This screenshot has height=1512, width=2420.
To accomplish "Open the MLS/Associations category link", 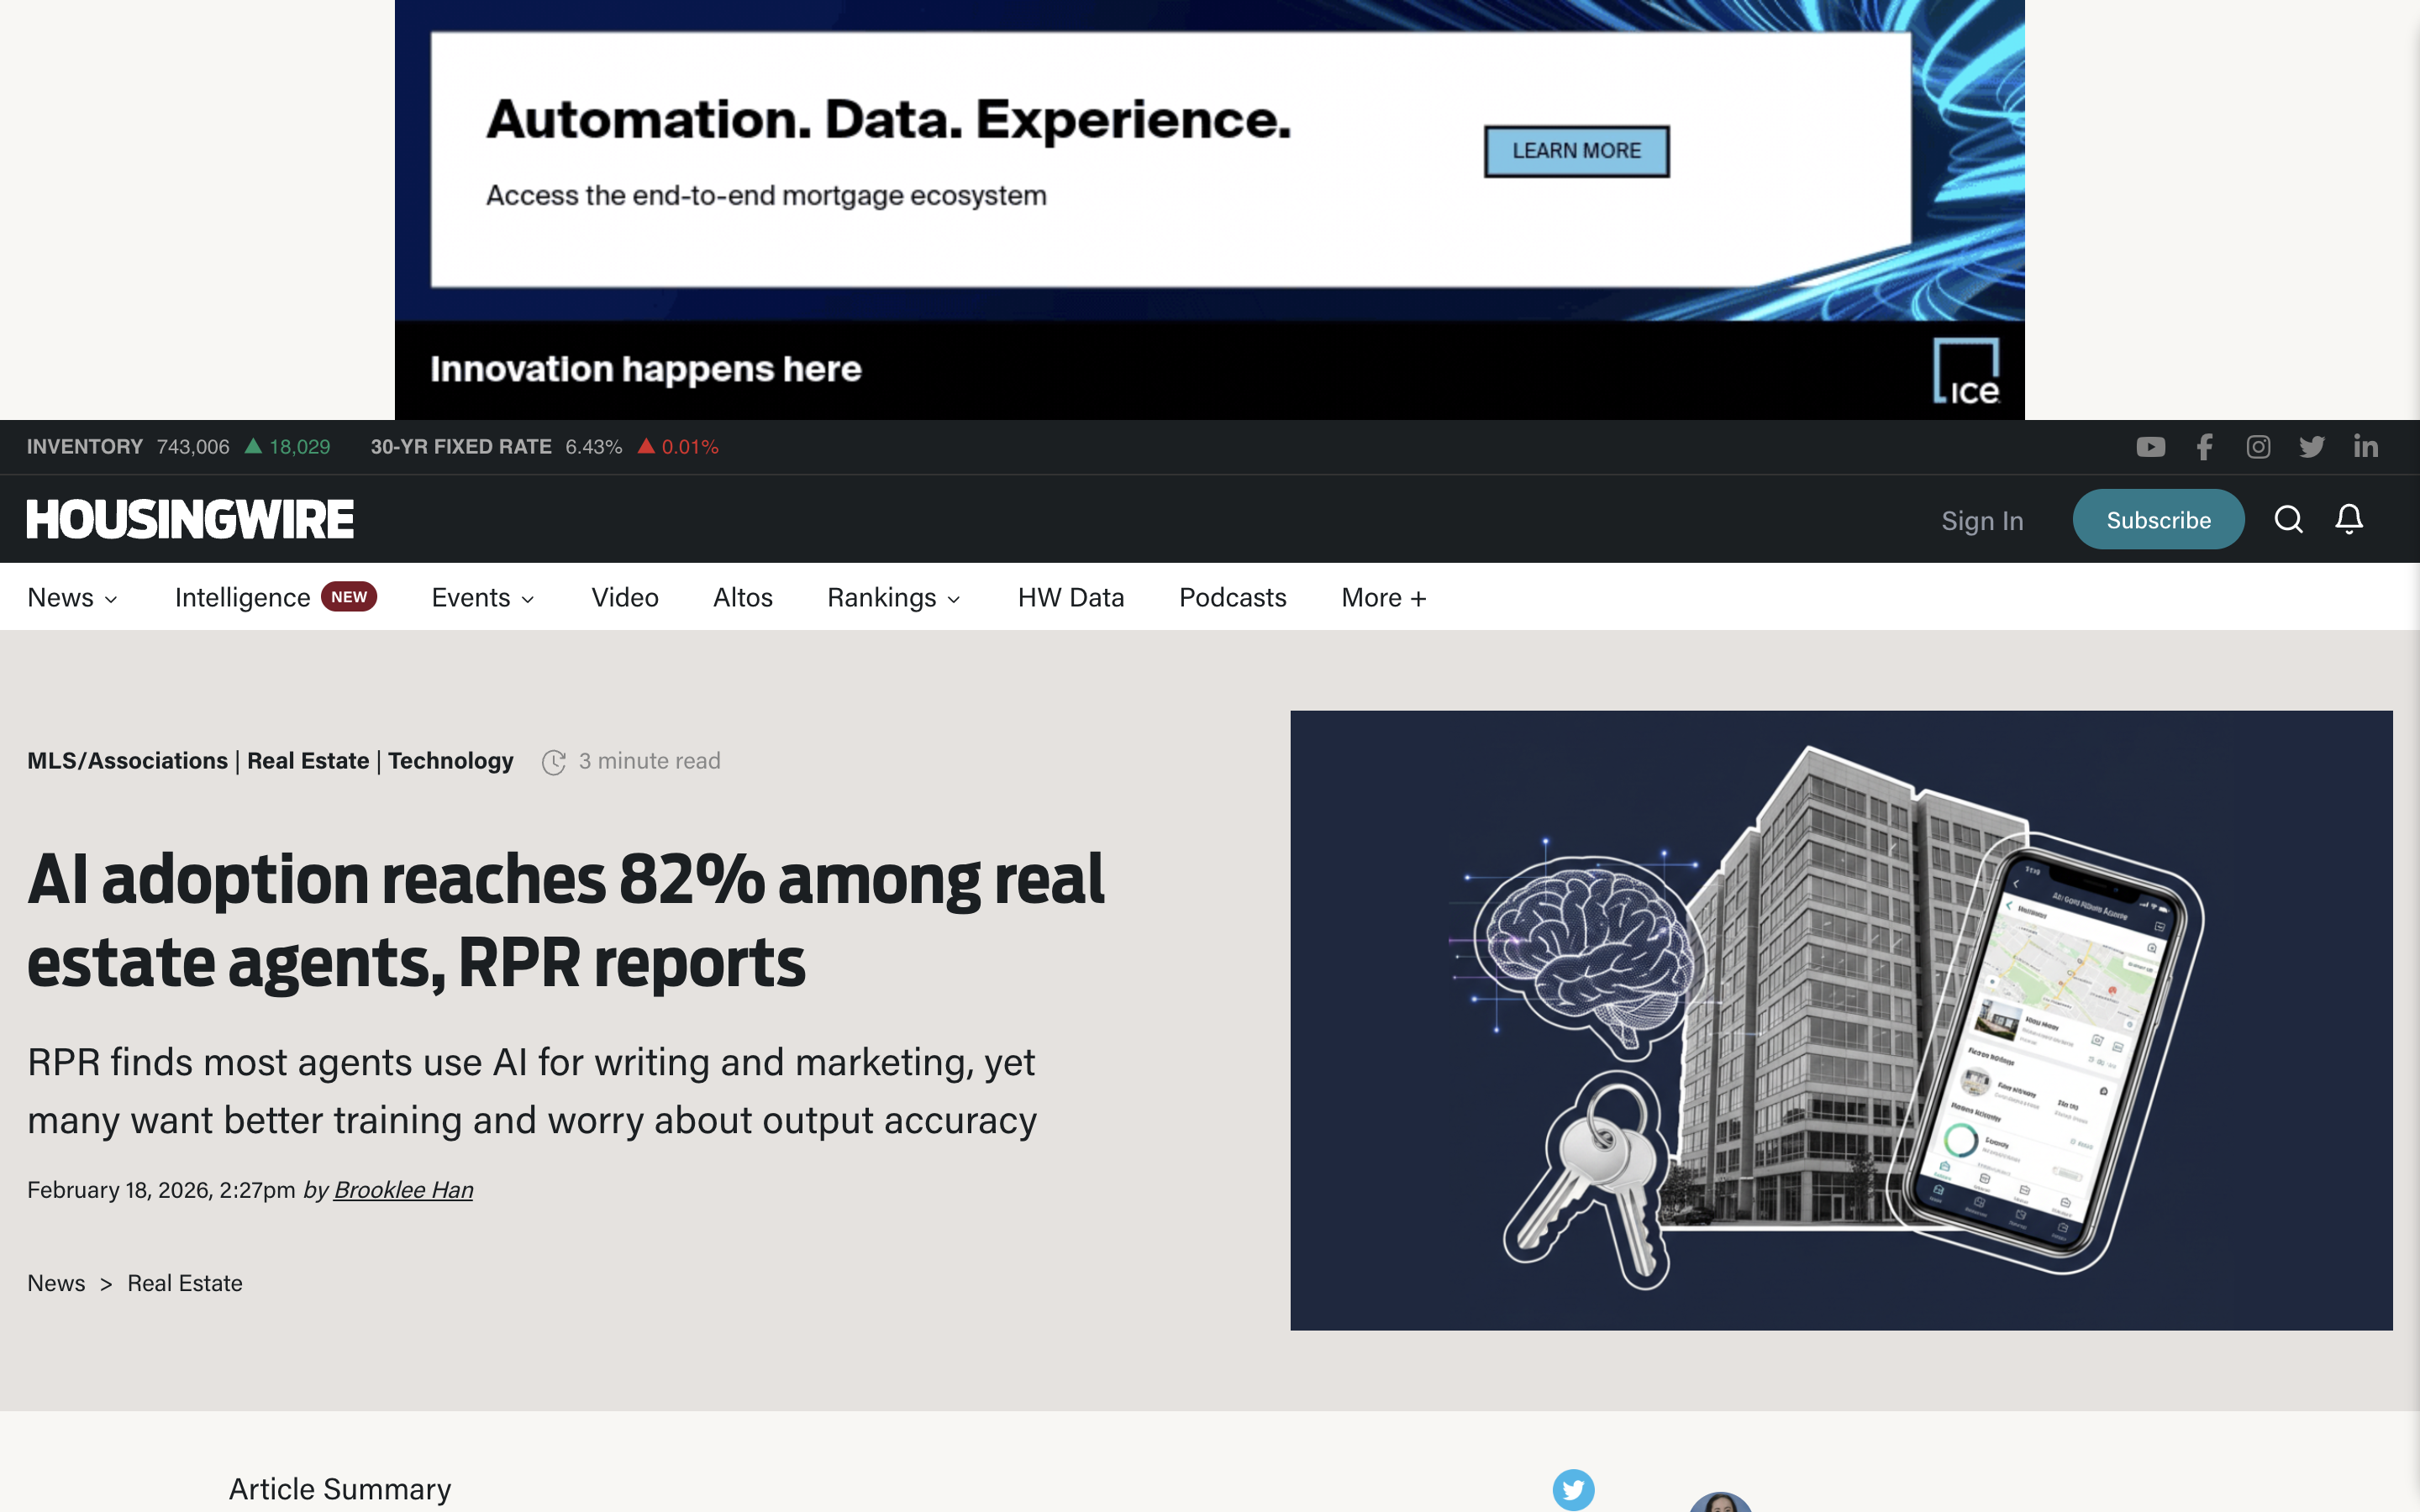I will point(127,761).
